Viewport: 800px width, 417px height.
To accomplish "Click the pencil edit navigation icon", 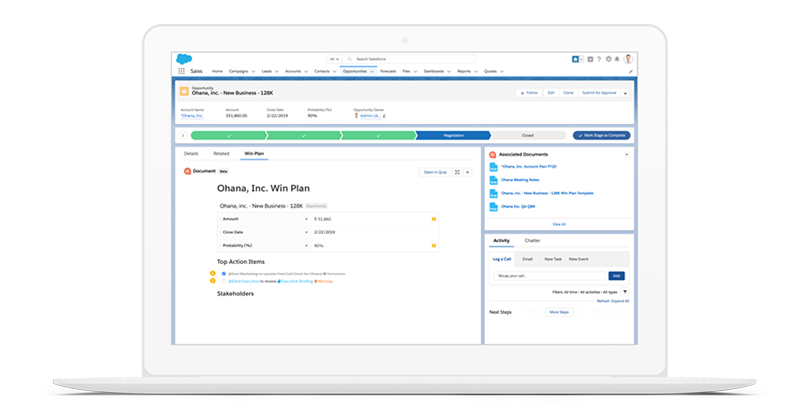I will click(631, 71).
